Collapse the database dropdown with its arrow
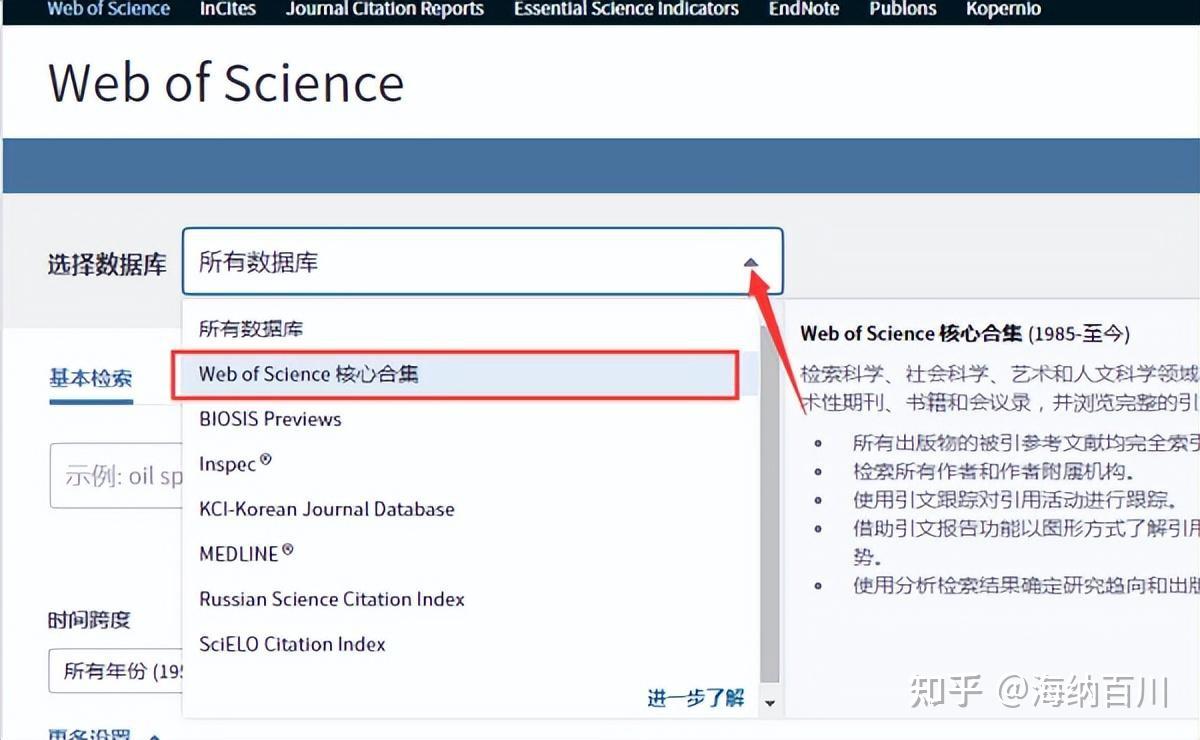This screenshot has width=1200, height=740. pyautogui.click(x=750, y=260)
